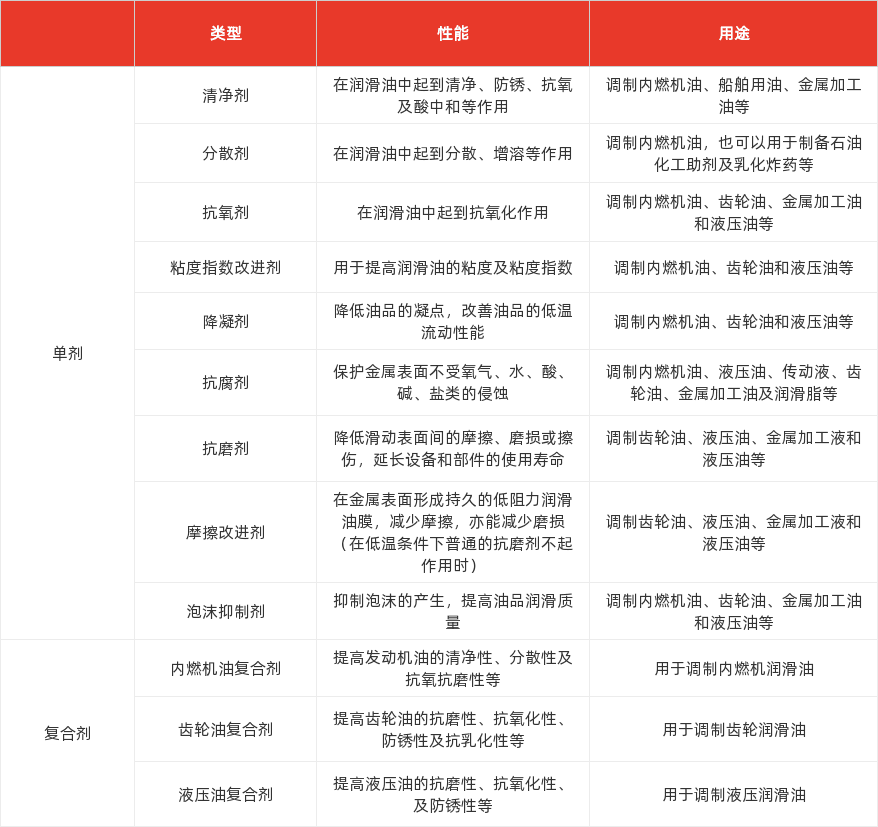The width and height of the screenshot is (878, 827).
Task: Click usage cell mentioning 传动液 and 润滑脂
Action: coord(734,383)
